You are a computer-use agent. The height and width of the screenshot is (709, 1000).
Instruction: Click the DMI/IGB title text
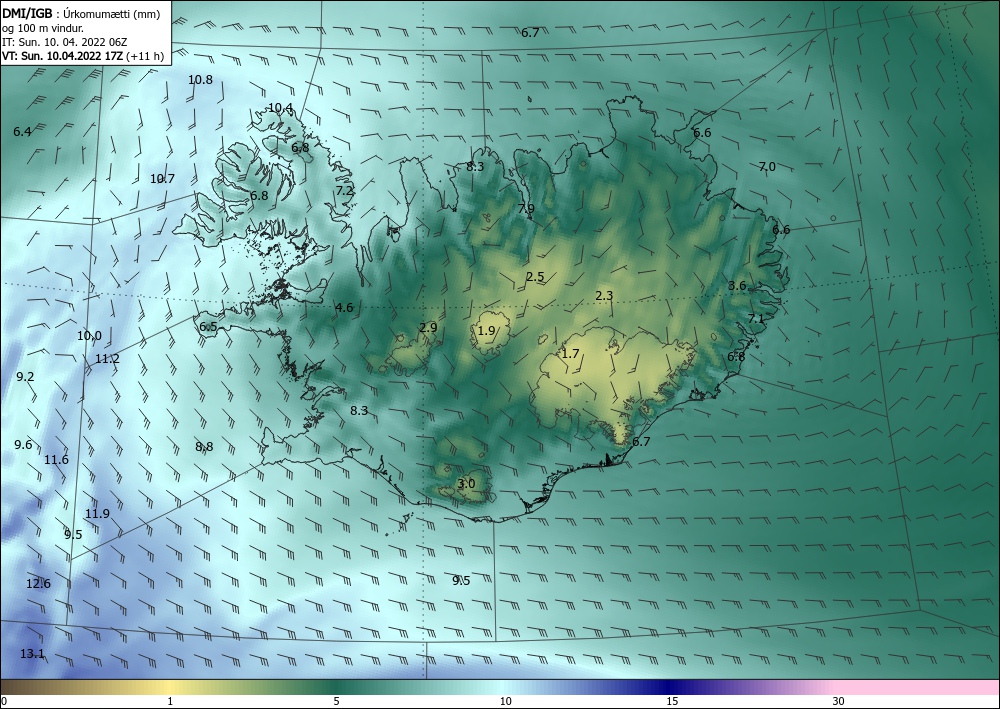[x=27, y=13]
